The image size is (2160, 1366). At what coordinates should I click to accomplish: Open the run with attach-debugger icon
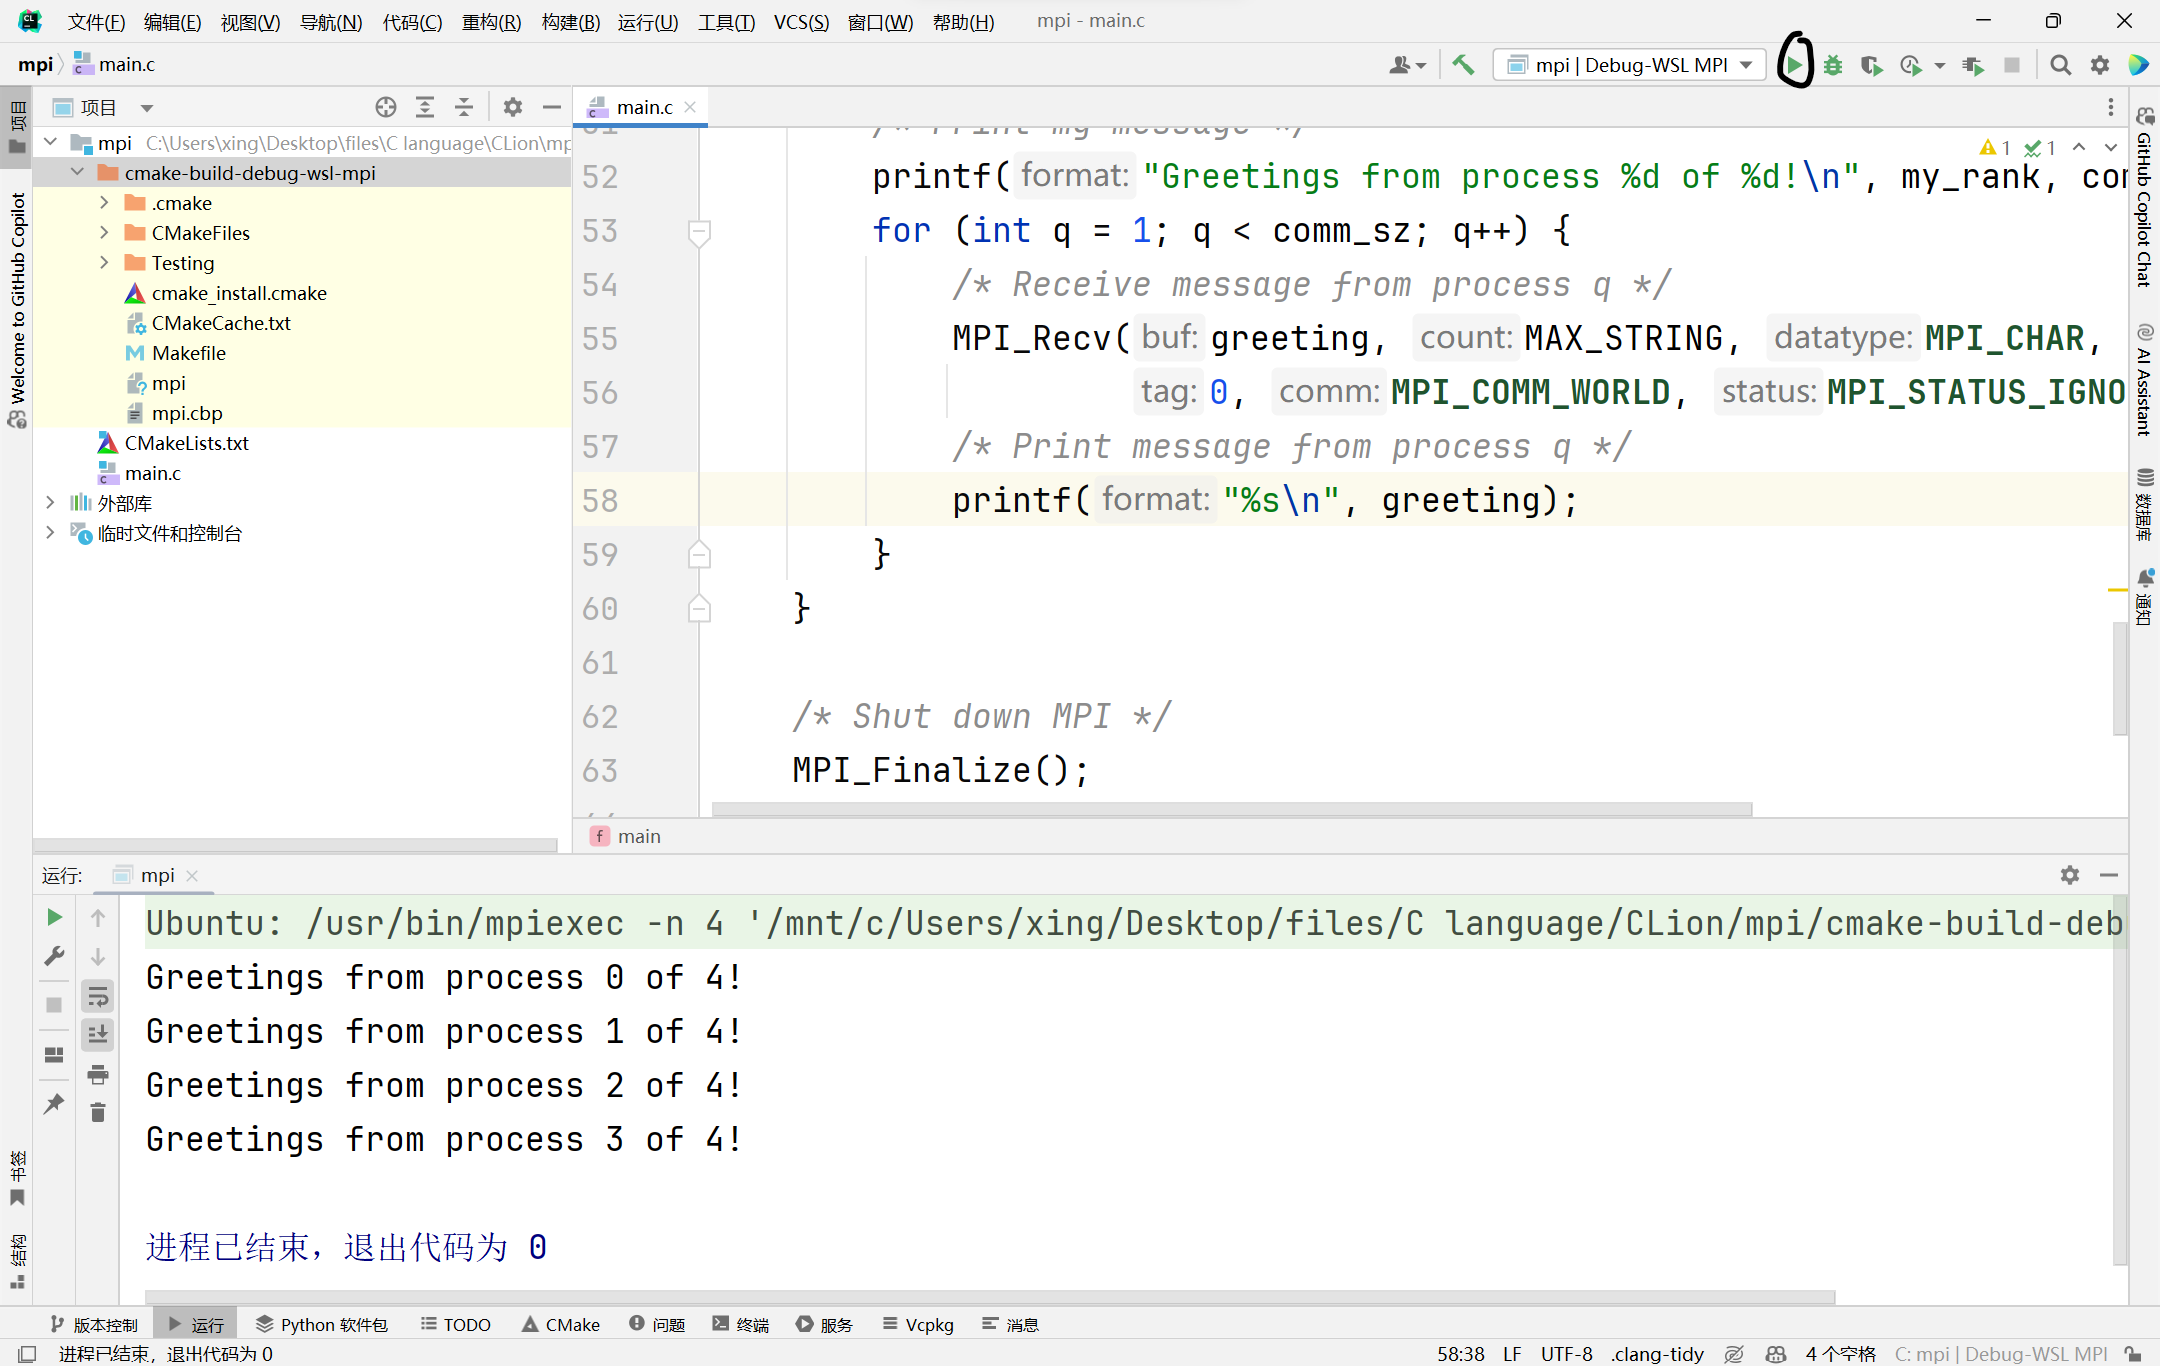pyautogui.click(x=1973, y=65)
